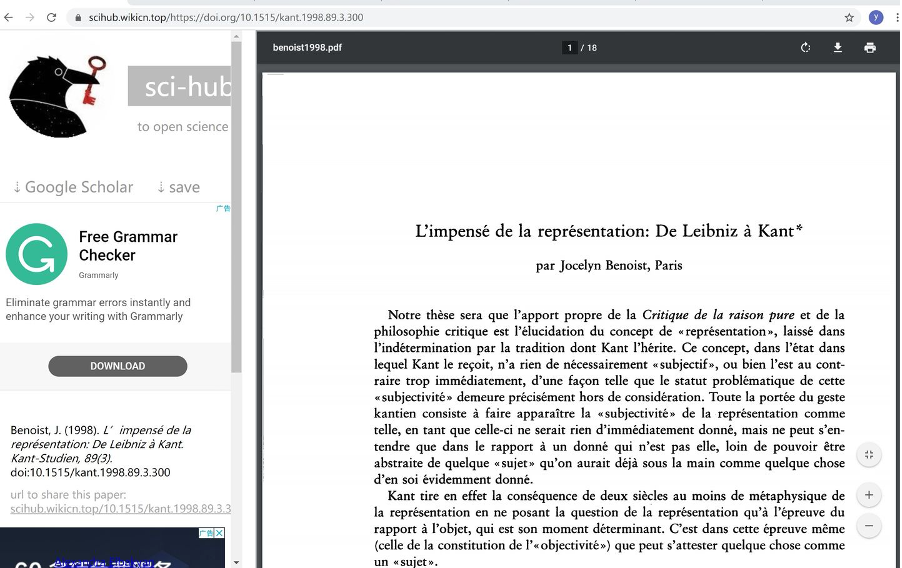The height and width of the screenshot is (568, 902).
Task: Open the Google Scholar link
Action: (x=72, y=187)
